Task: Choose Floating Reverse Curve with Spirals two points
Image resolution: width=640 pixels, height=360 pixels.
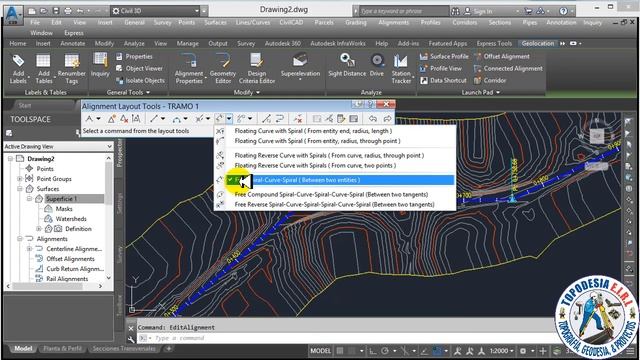Action: tap(315, 165)
